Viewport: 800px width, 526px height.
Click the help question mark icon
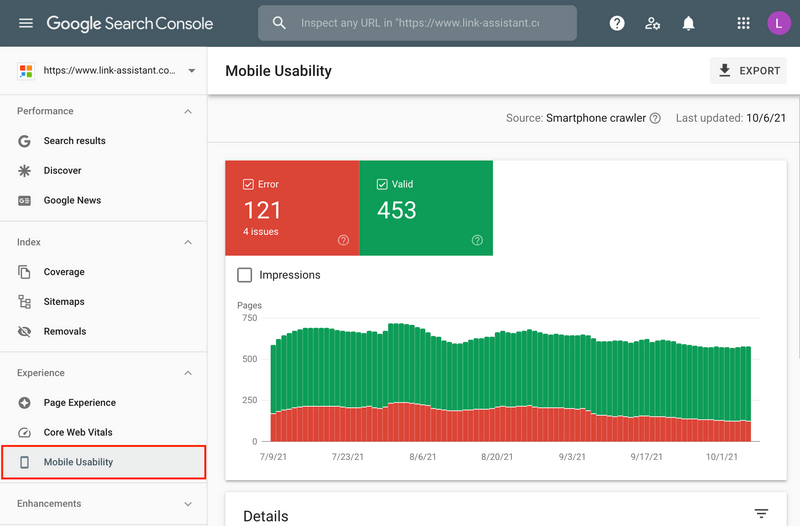pyautogui.click(x=617, y=23)
